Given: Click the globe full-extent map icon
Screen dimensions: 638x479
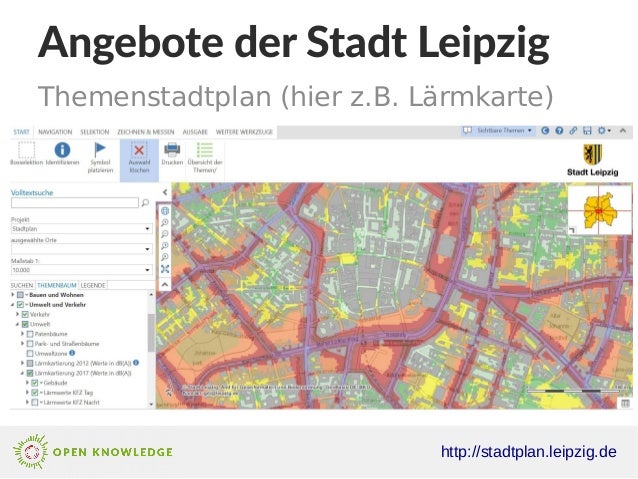Looking at the screenshot, I should [x=165, y=211].
